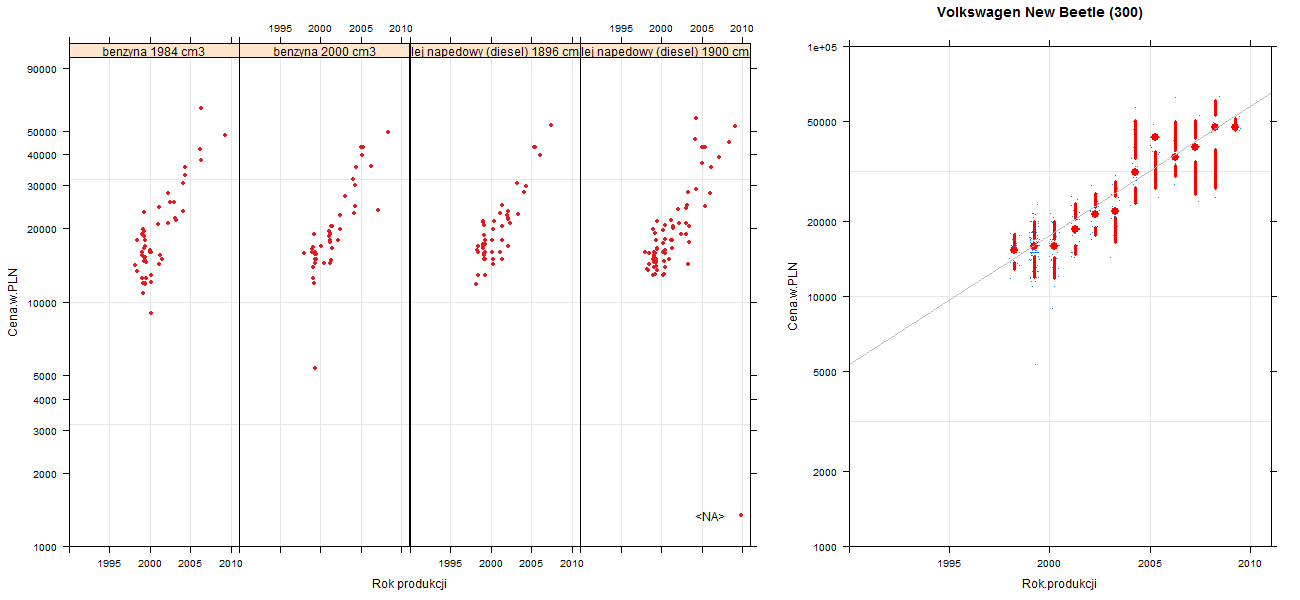
Task: Click the "50000" tick label on the Volkswagen plot
Action: [x=823, y=122]
